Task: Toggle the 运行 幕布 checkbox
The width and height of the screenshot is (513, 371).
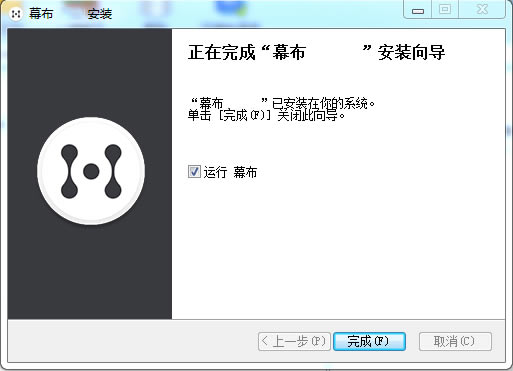Action: (x=194, y=172)
